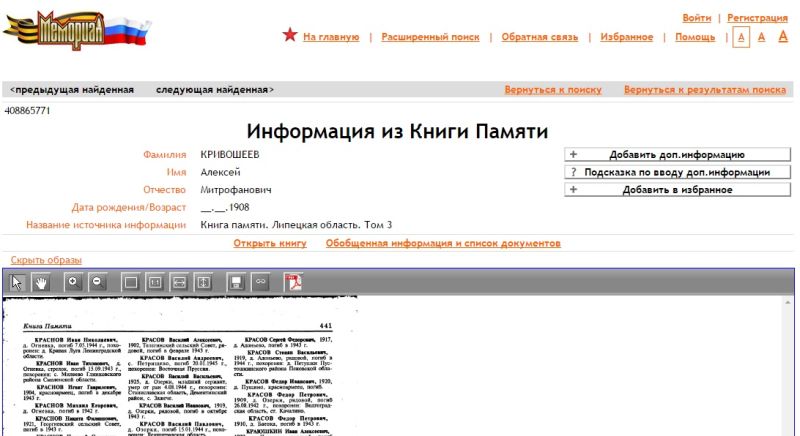
Task: Expand 'Добавить в избранное' option
Action: coord(677,189)
